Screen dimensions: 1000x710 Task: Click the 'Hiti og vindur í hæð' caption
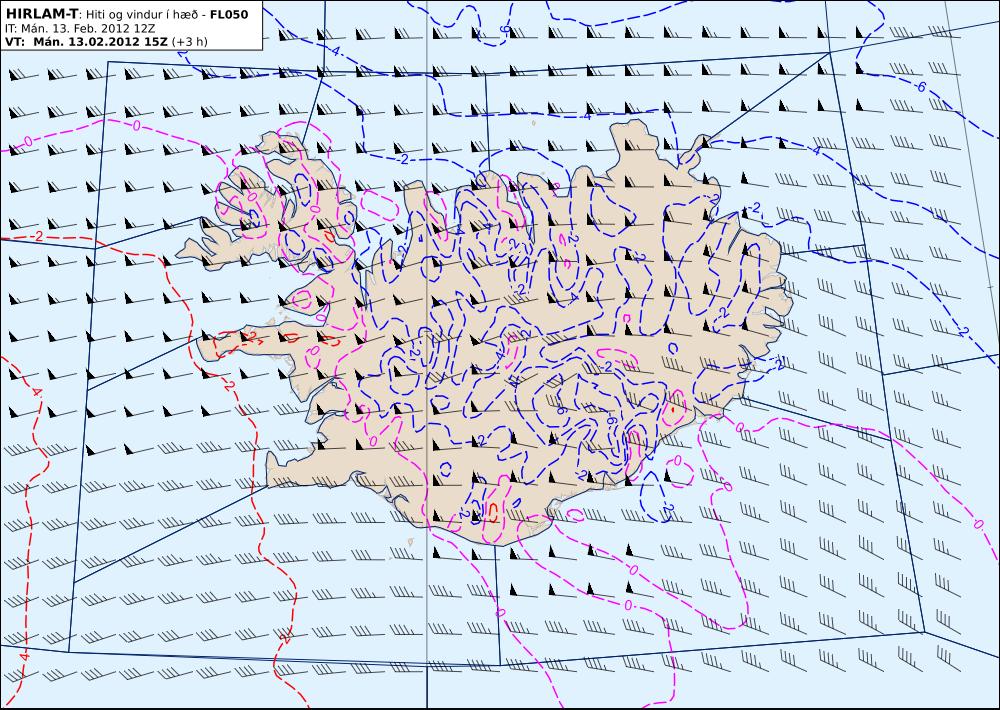(143, 15)
